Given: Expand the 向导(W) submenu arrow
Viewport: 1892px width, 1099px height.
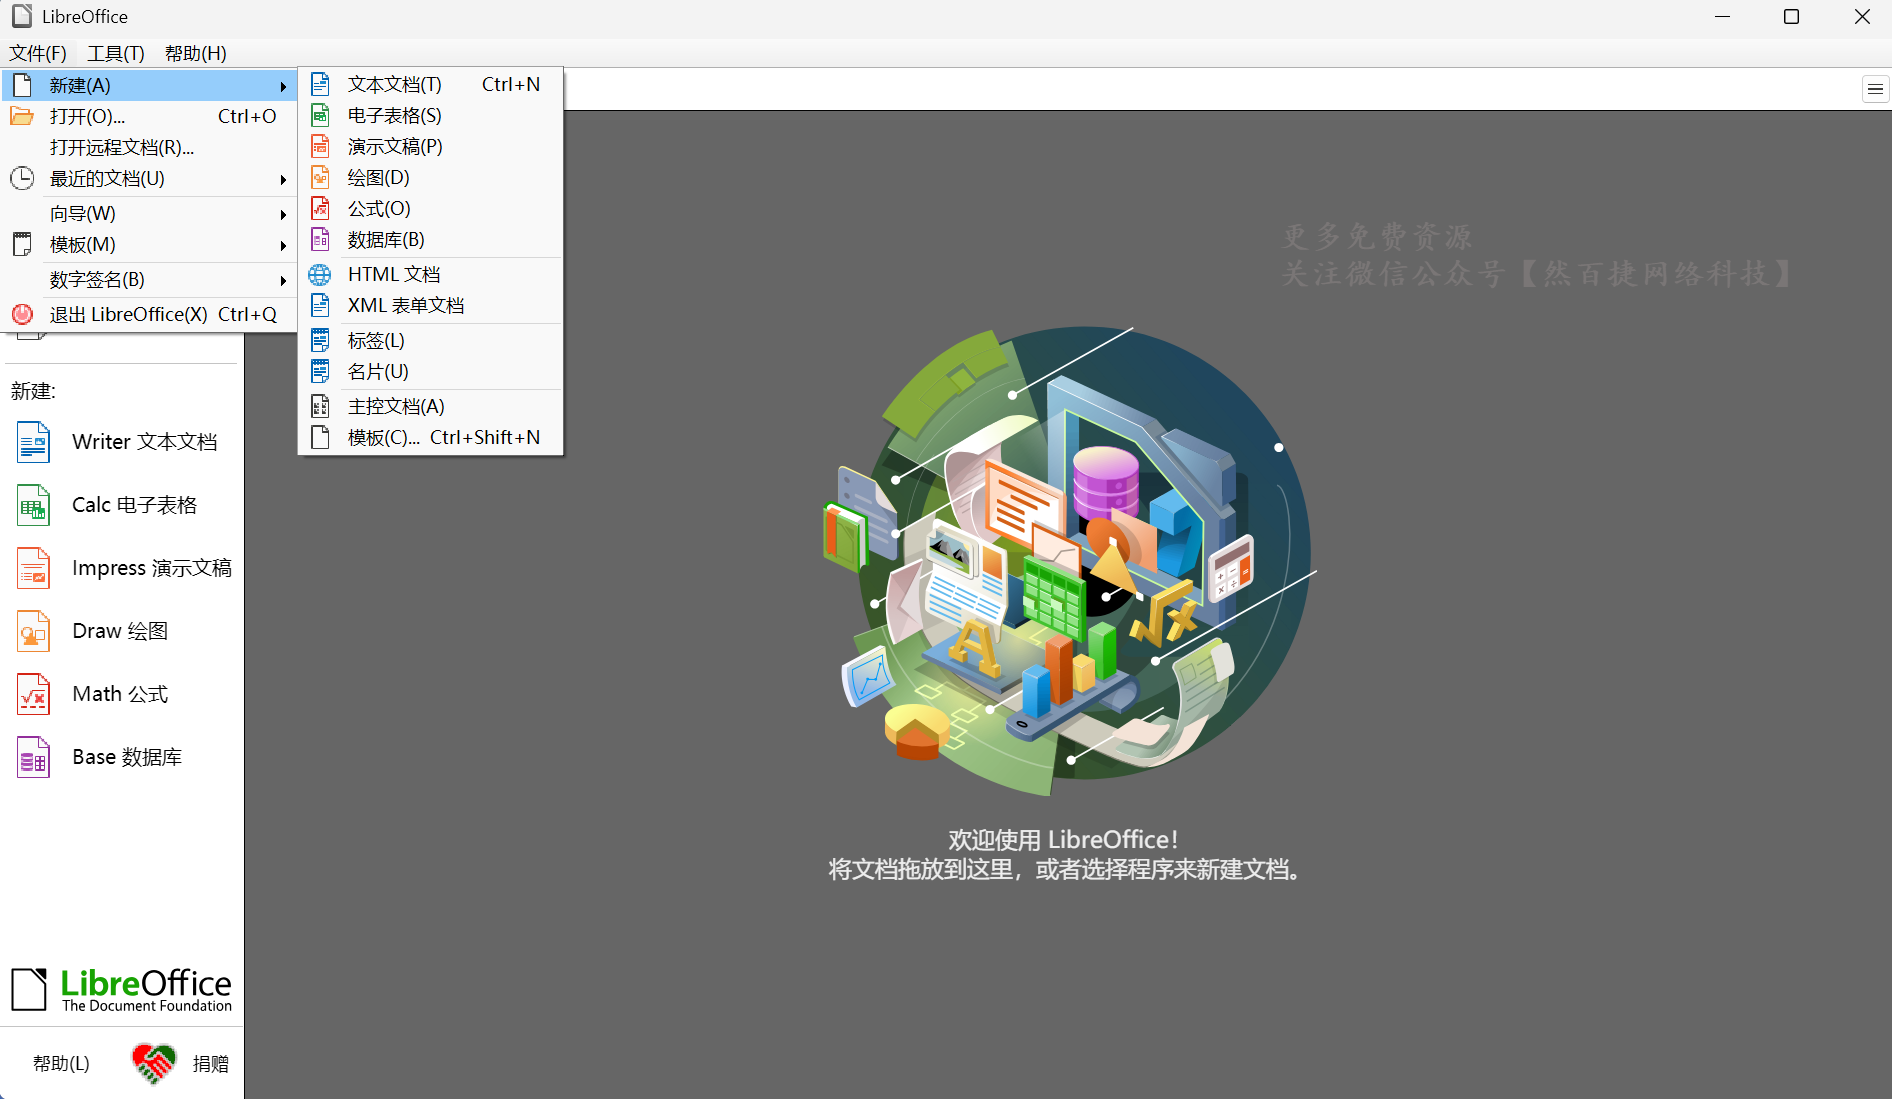Looking at the screenshot, I should coord(284,214).
